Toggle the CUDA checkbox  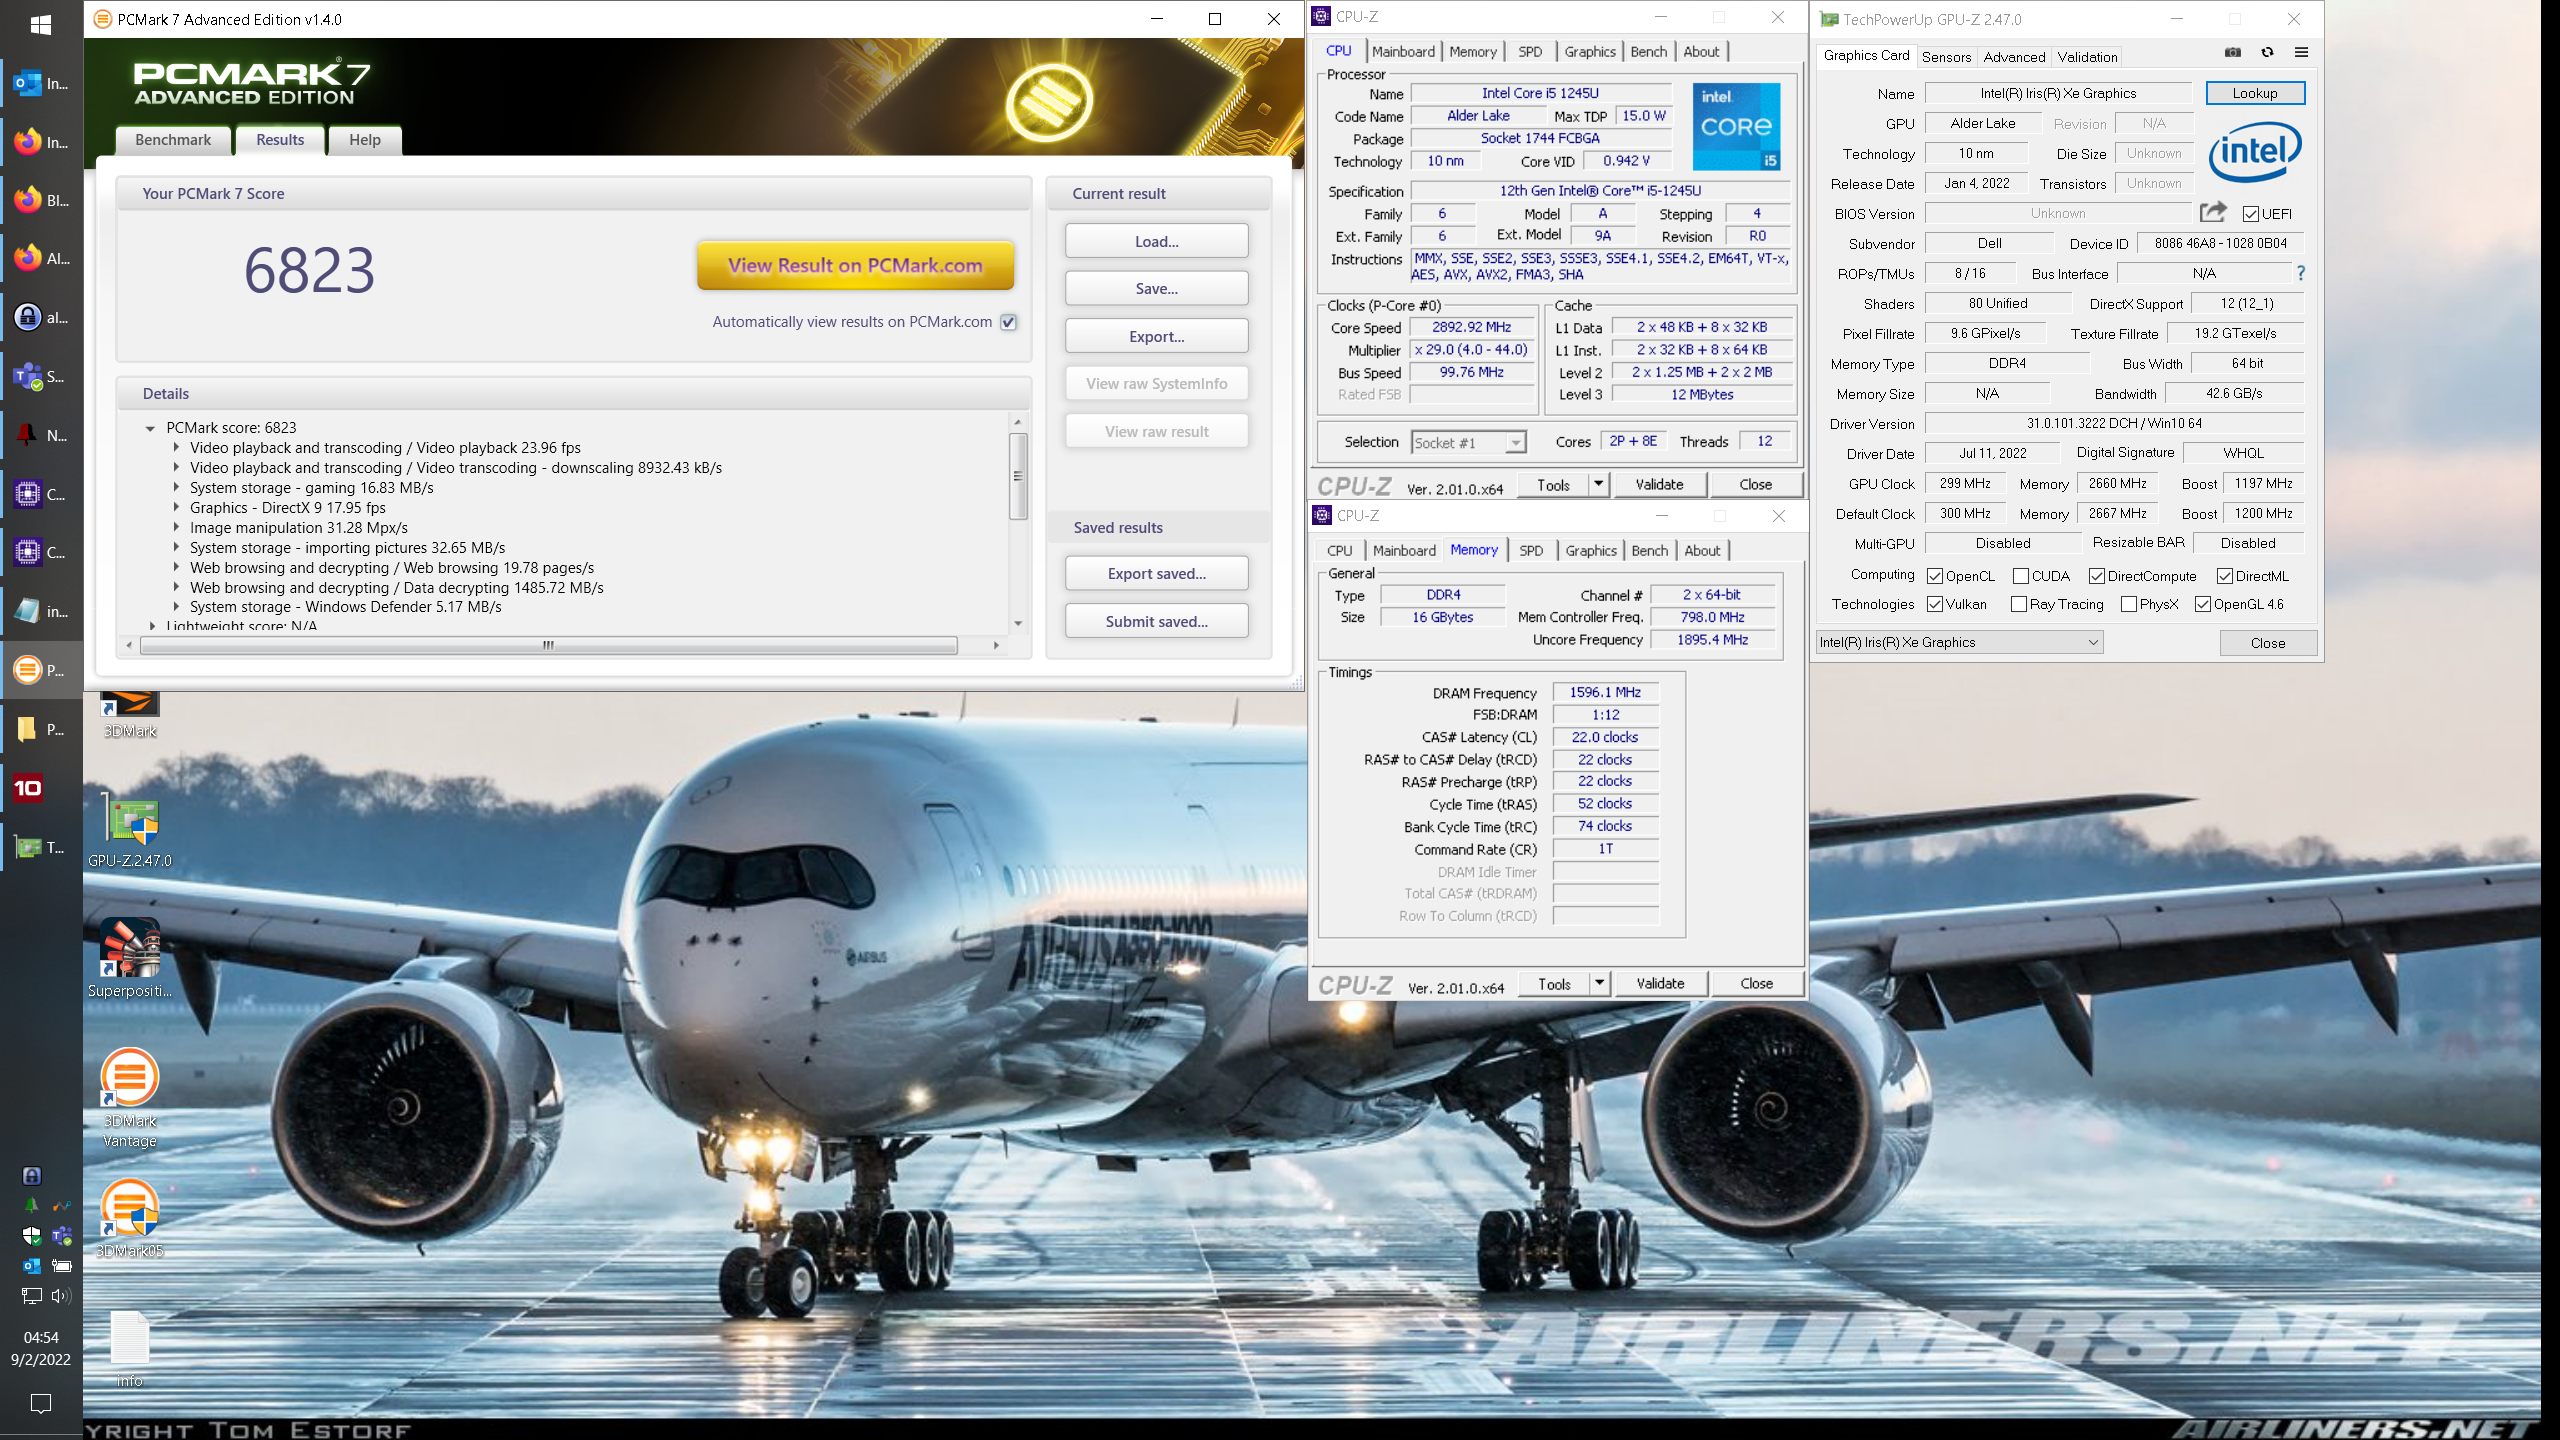pyautogui.click(x=2021, y=576)
